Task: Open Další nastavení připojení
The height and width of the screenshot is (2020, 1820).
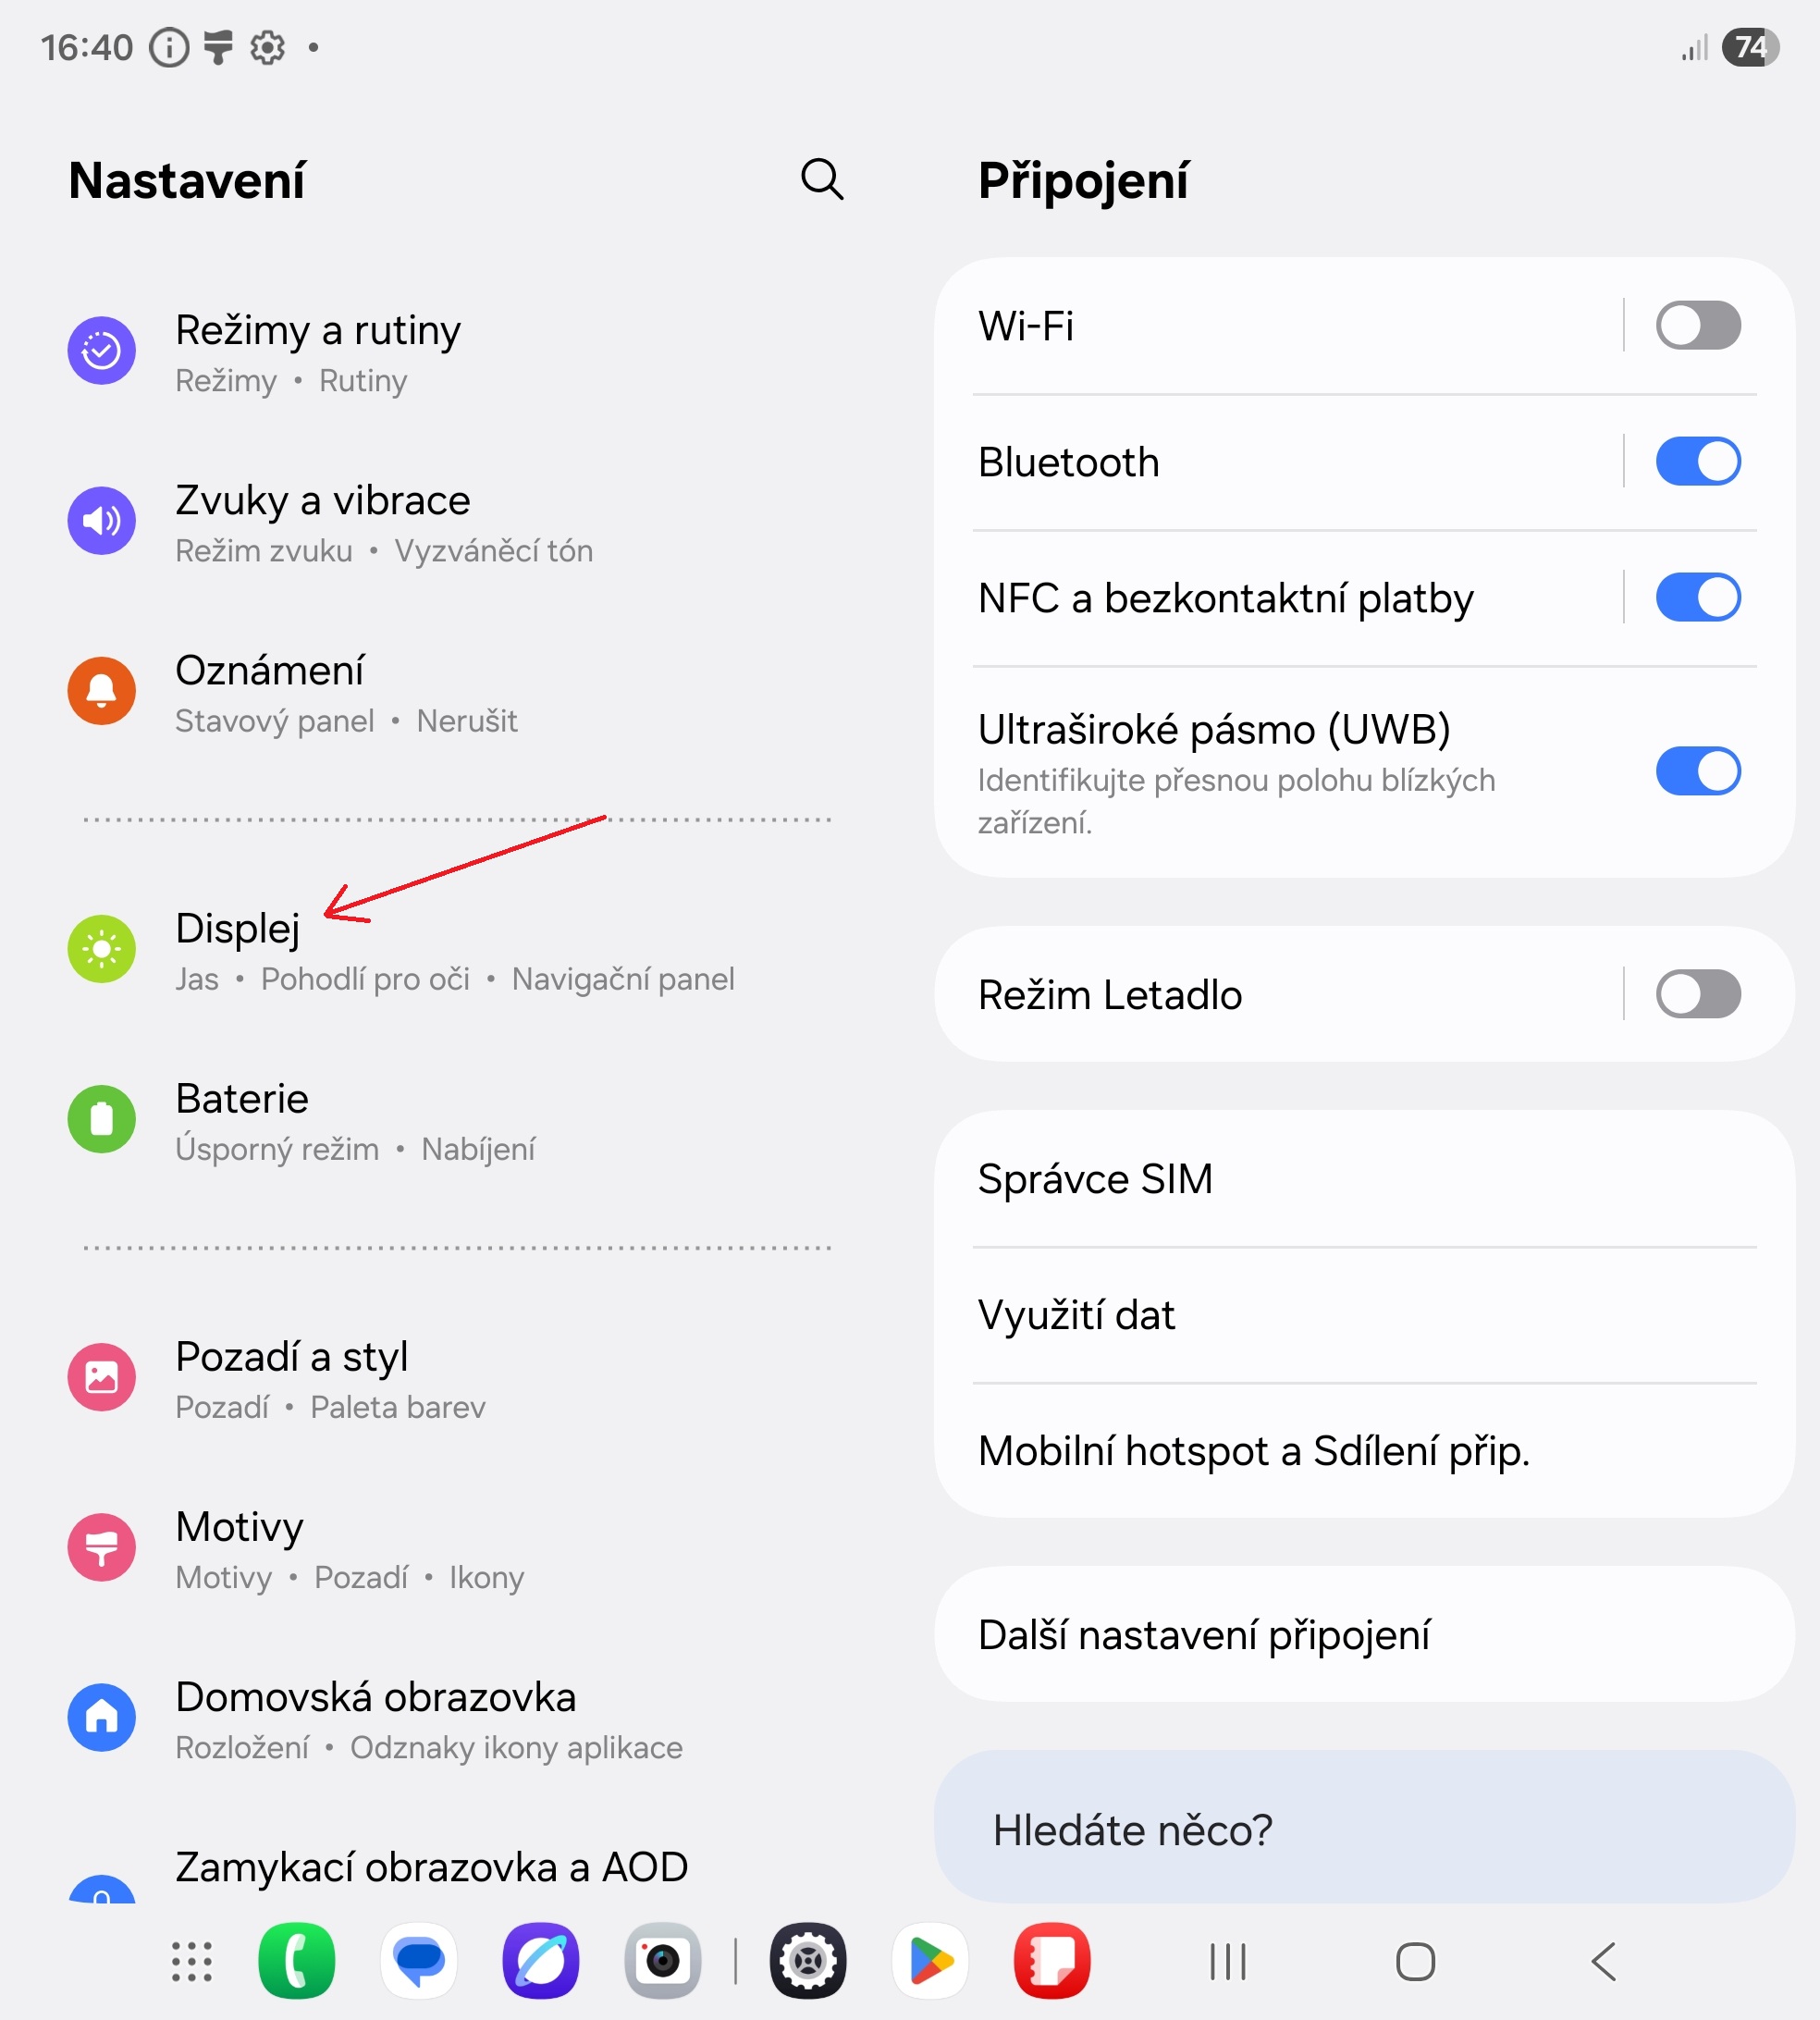Action: pos(1364,1635)
